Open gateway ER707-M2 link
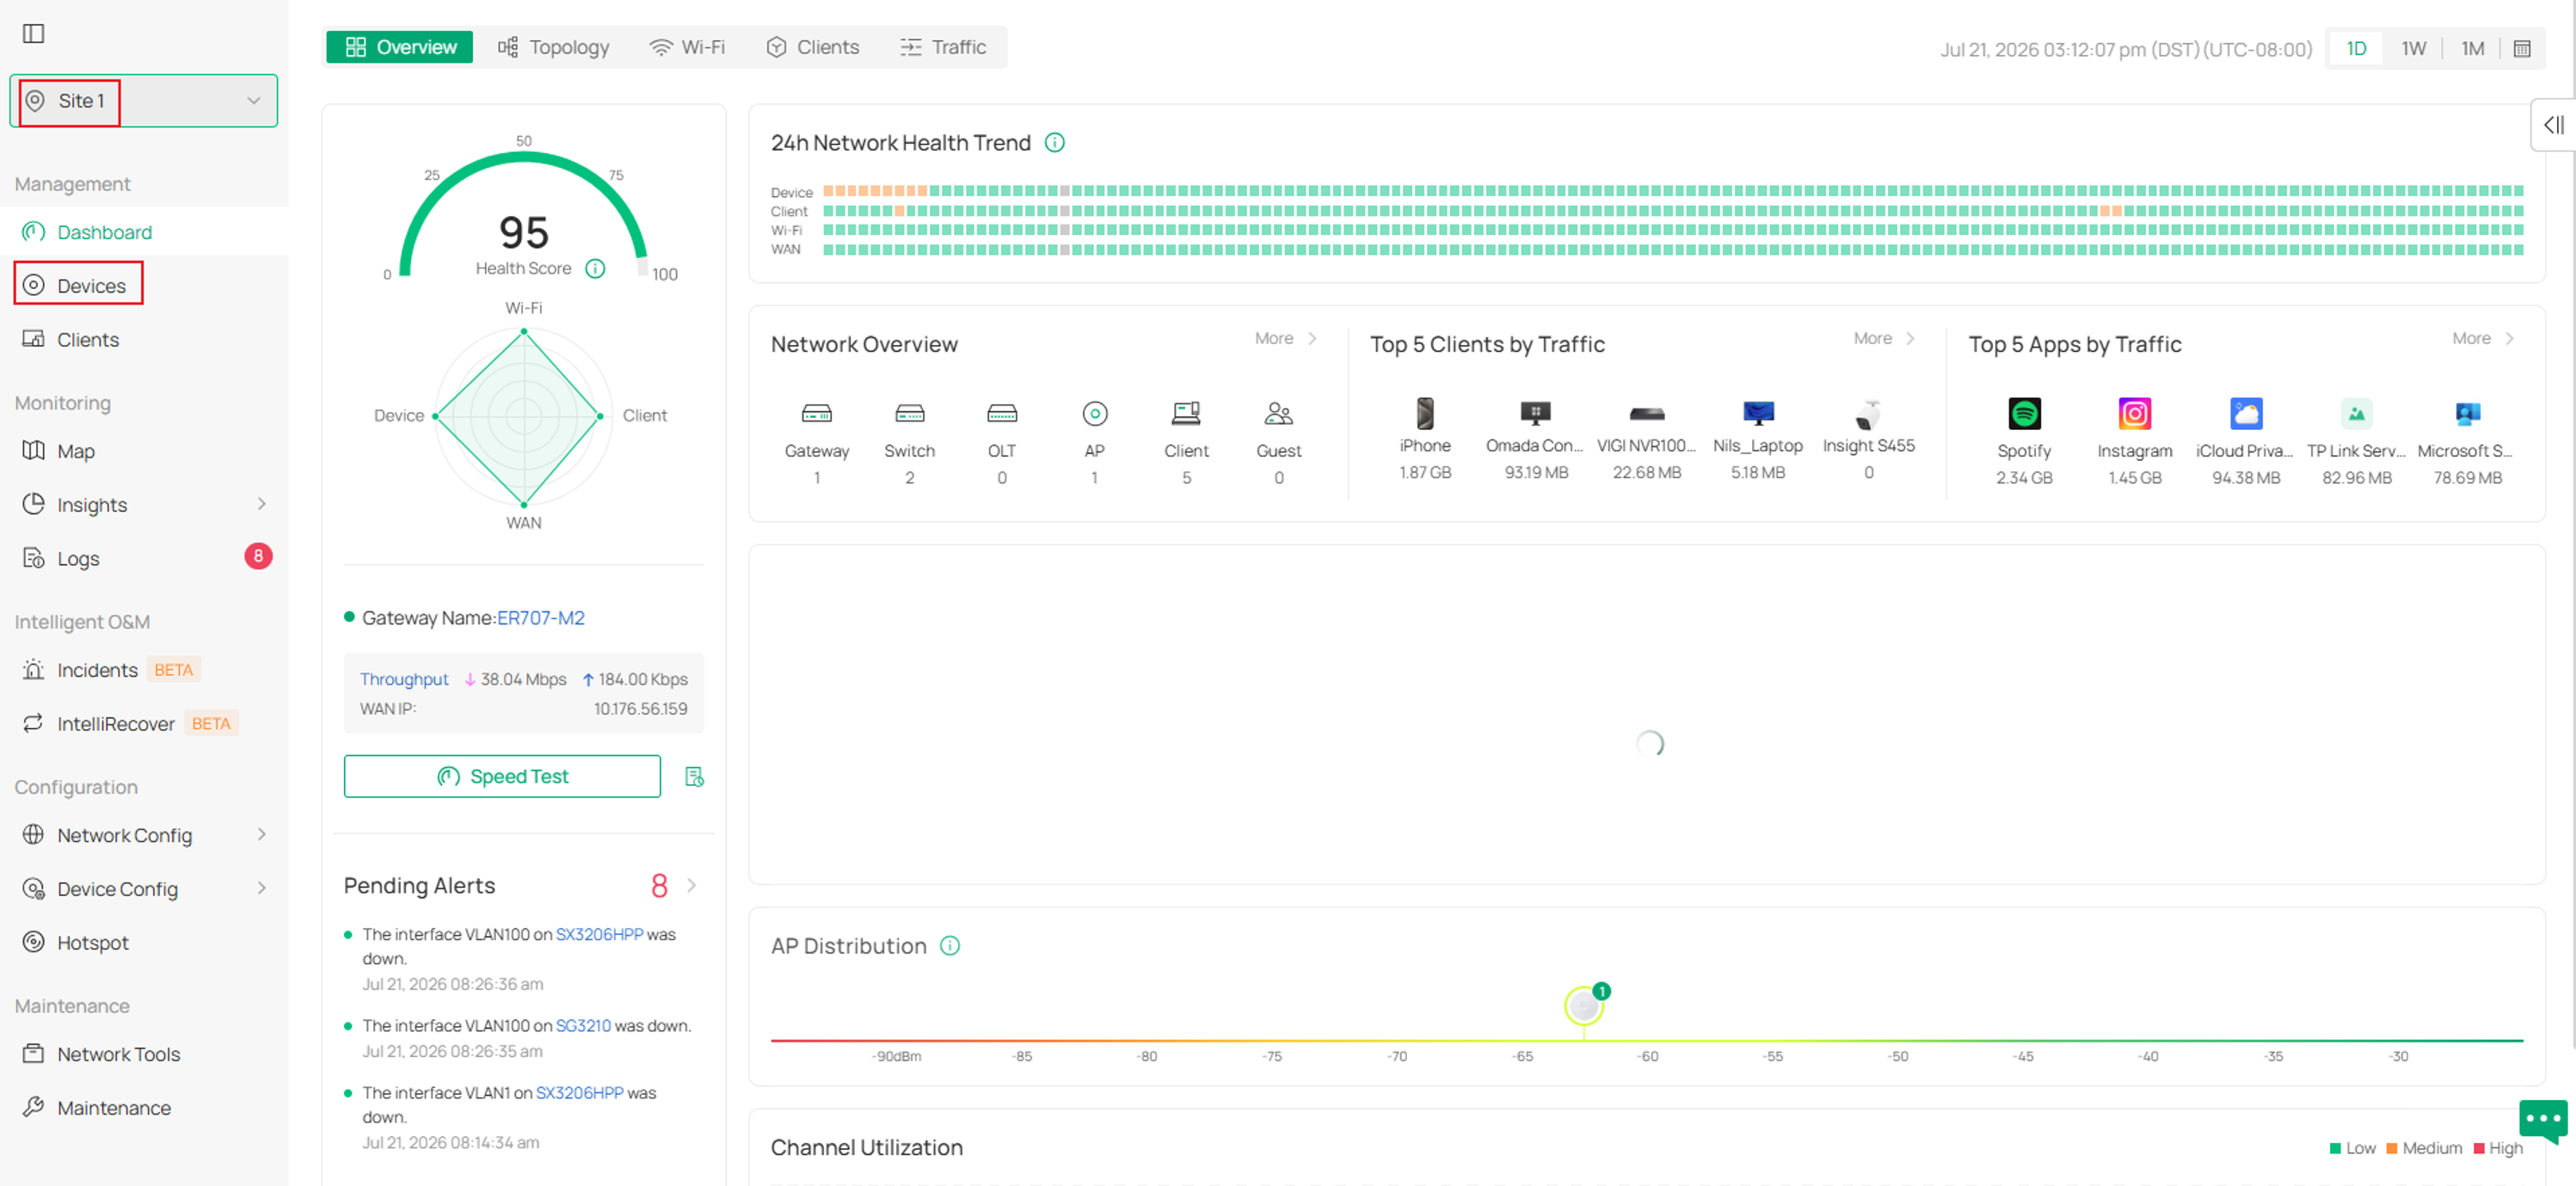Screen dimensions: 2576x1186 pos(541,618)
